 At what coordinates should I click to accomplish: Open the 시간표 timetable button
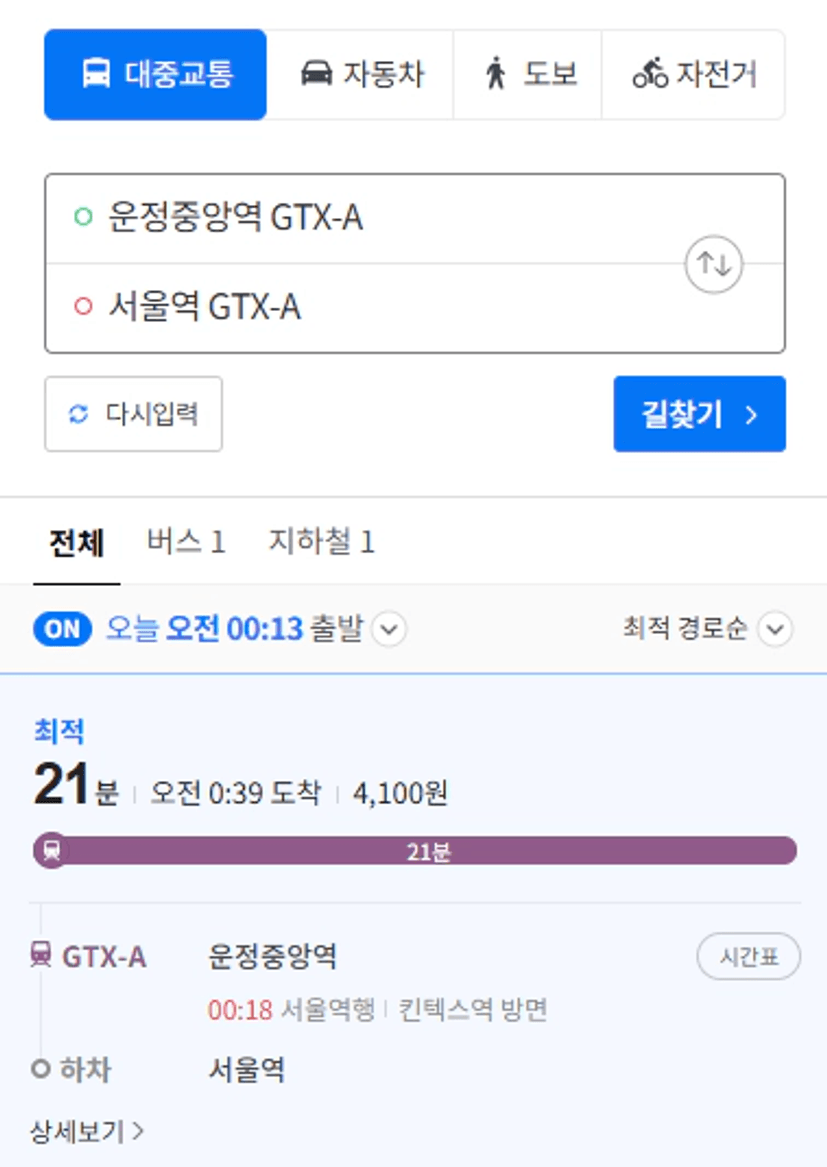click(x=748, y=957)
